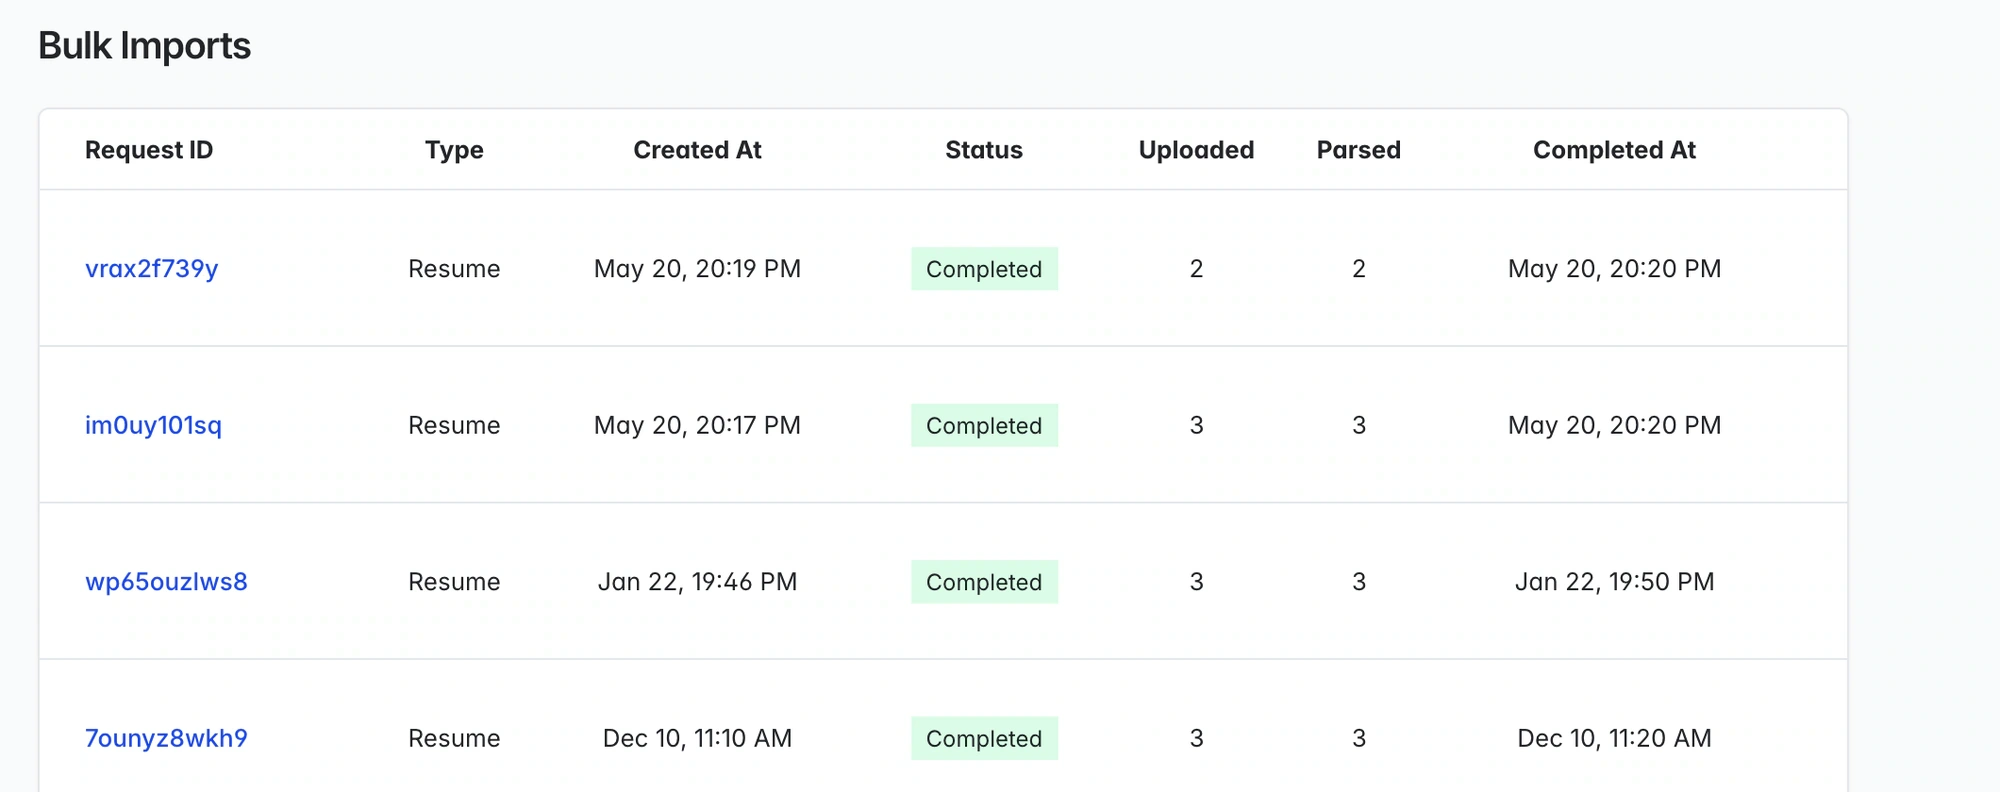Select the Completed status badge for im0uy101sq

(x=984, y=425)
